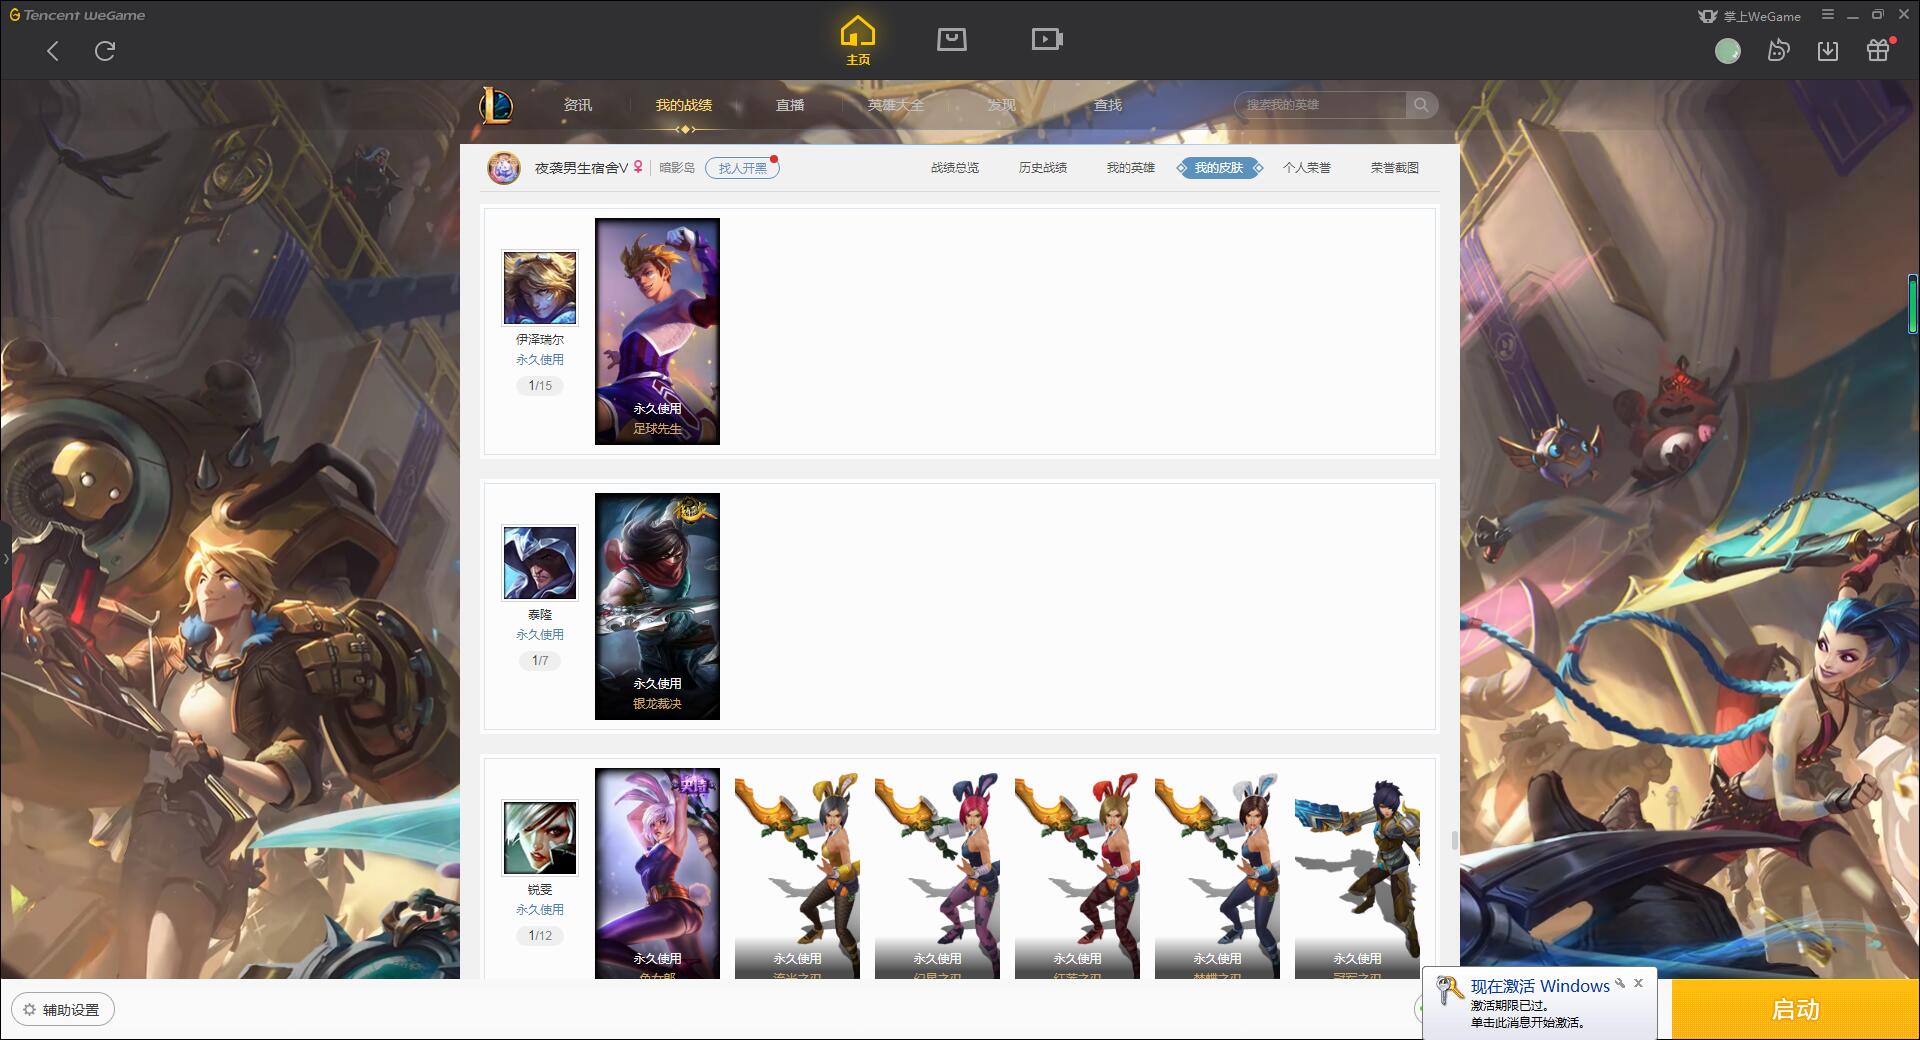The width and height of the screenshot is (1920, 1040).
Task: Click the 掌上WeGame text link
Action: [1761, 16]
